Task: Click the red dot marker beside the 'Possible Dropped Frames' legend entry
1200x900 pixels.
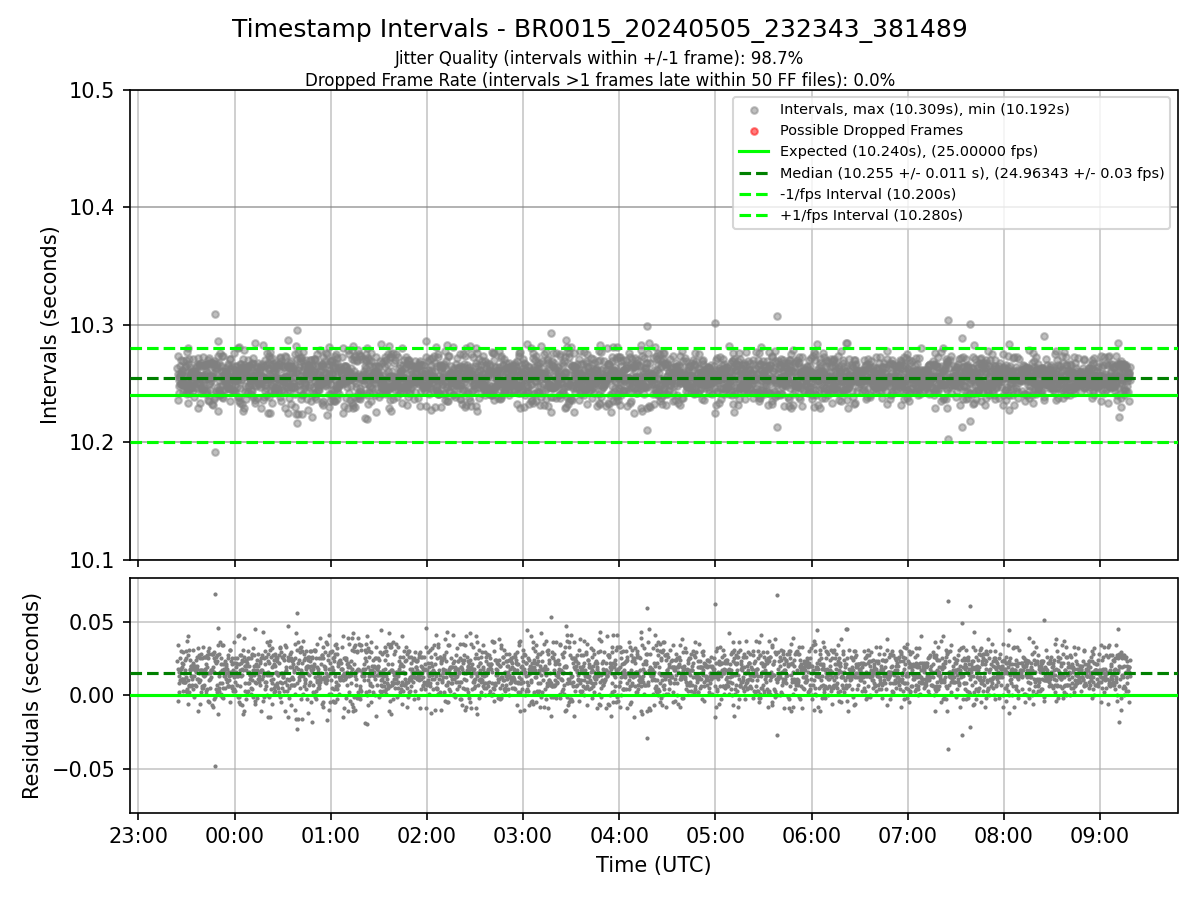Action: tap(755, 131)
